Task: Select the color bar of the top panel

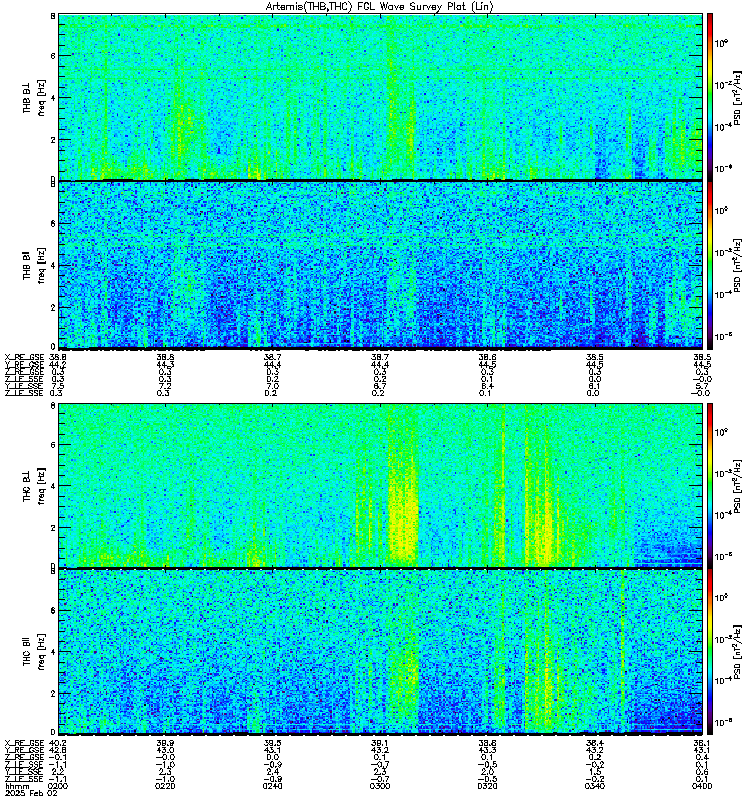Action: click(710, 97)
